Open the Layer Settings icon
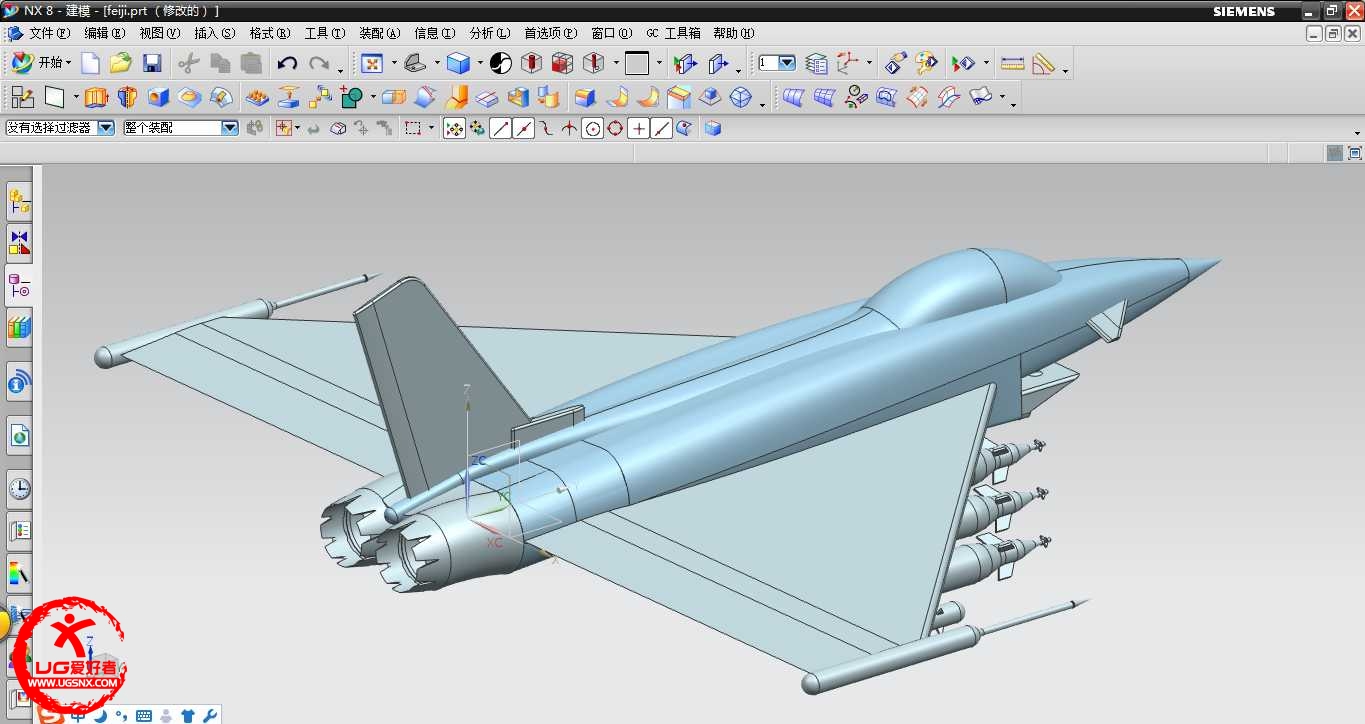Image resolution: width=1365 pixels, height=724 pixels. pos(816,64)
